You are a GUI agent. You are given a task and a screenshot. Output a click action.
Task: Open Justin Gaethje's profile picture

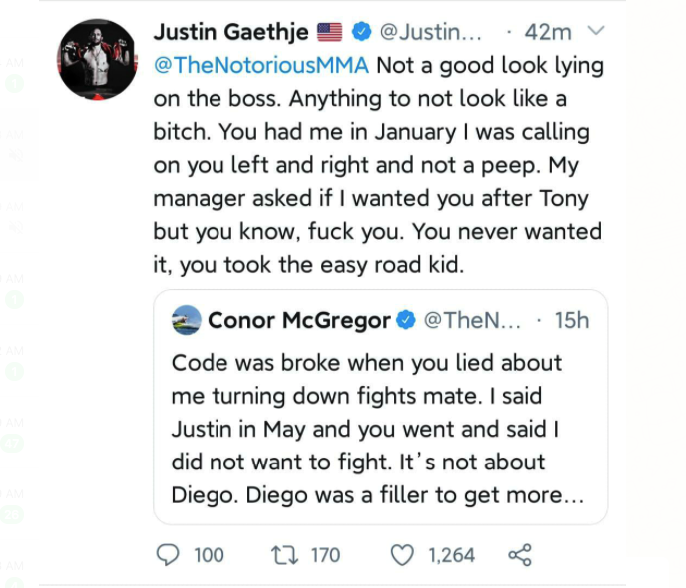point(96,59)
